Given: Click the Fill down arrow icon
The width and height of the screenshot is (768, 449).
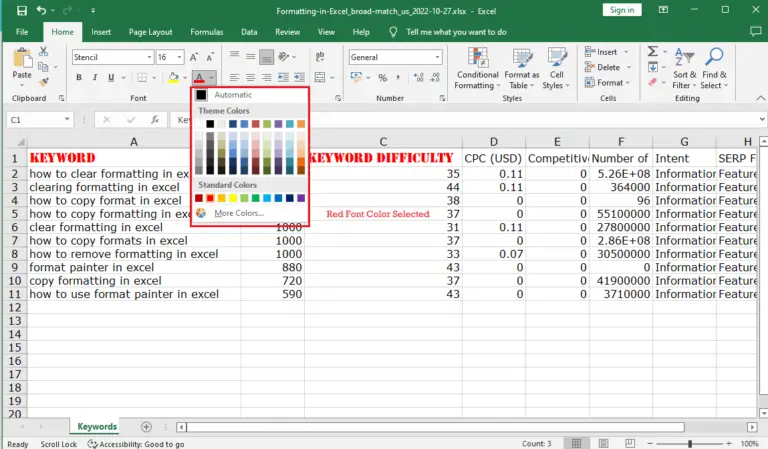Looking at the screenshot, I should point(652,67).
